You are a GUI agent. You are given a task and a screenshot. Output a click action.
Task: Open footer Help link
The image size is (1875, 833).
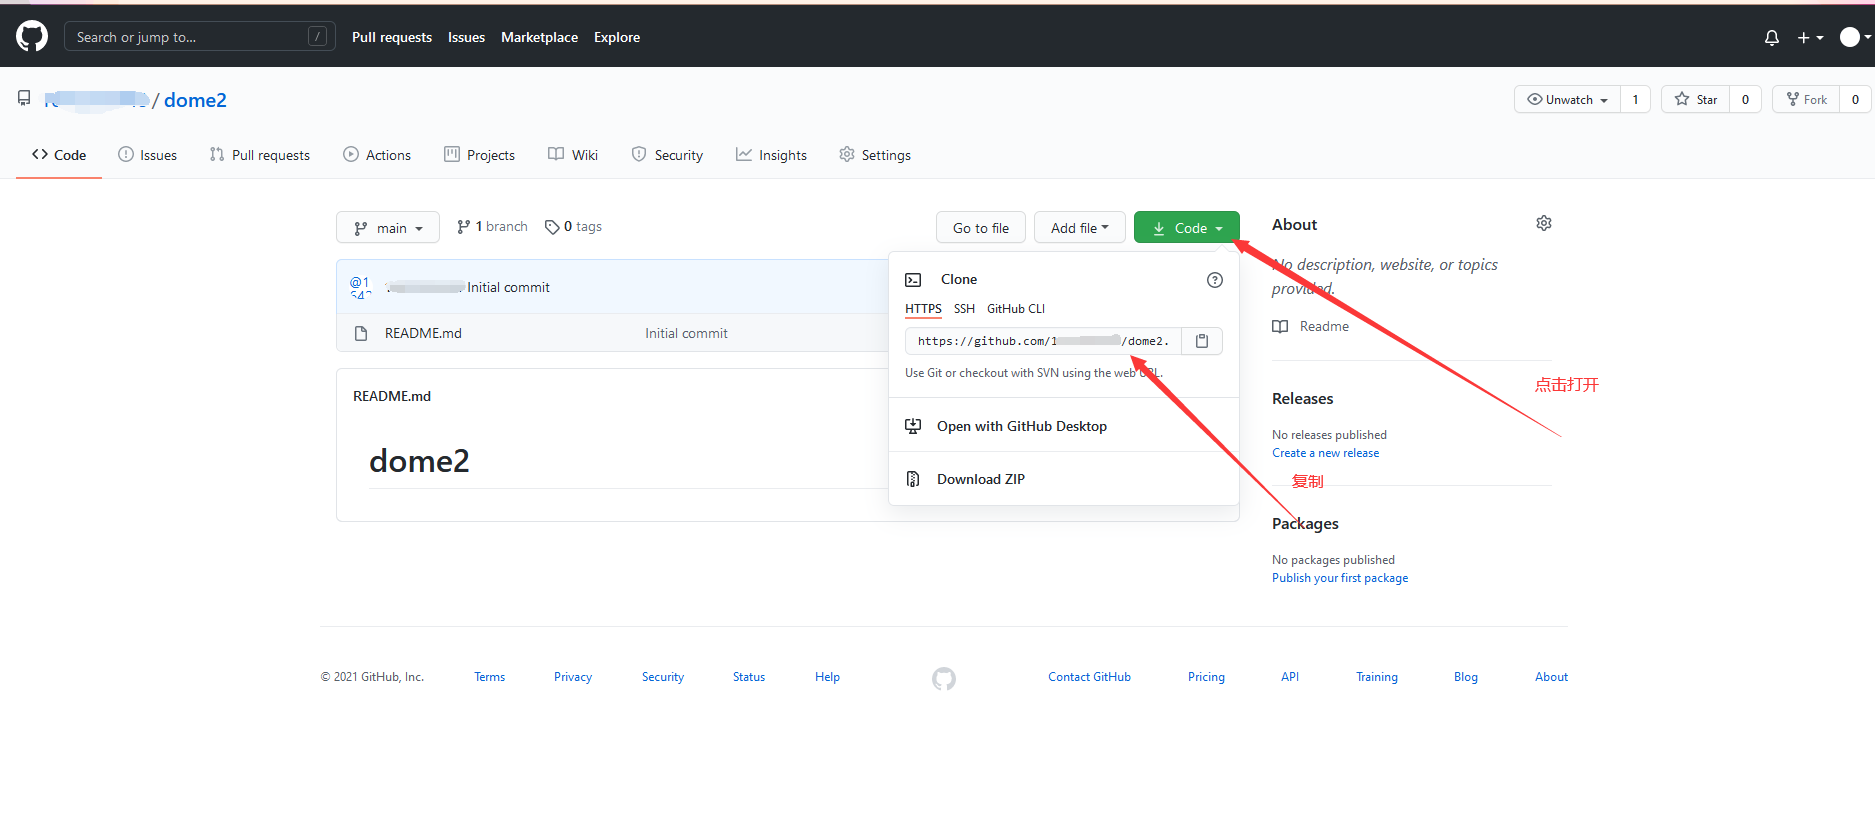click(x=827, y=677)
